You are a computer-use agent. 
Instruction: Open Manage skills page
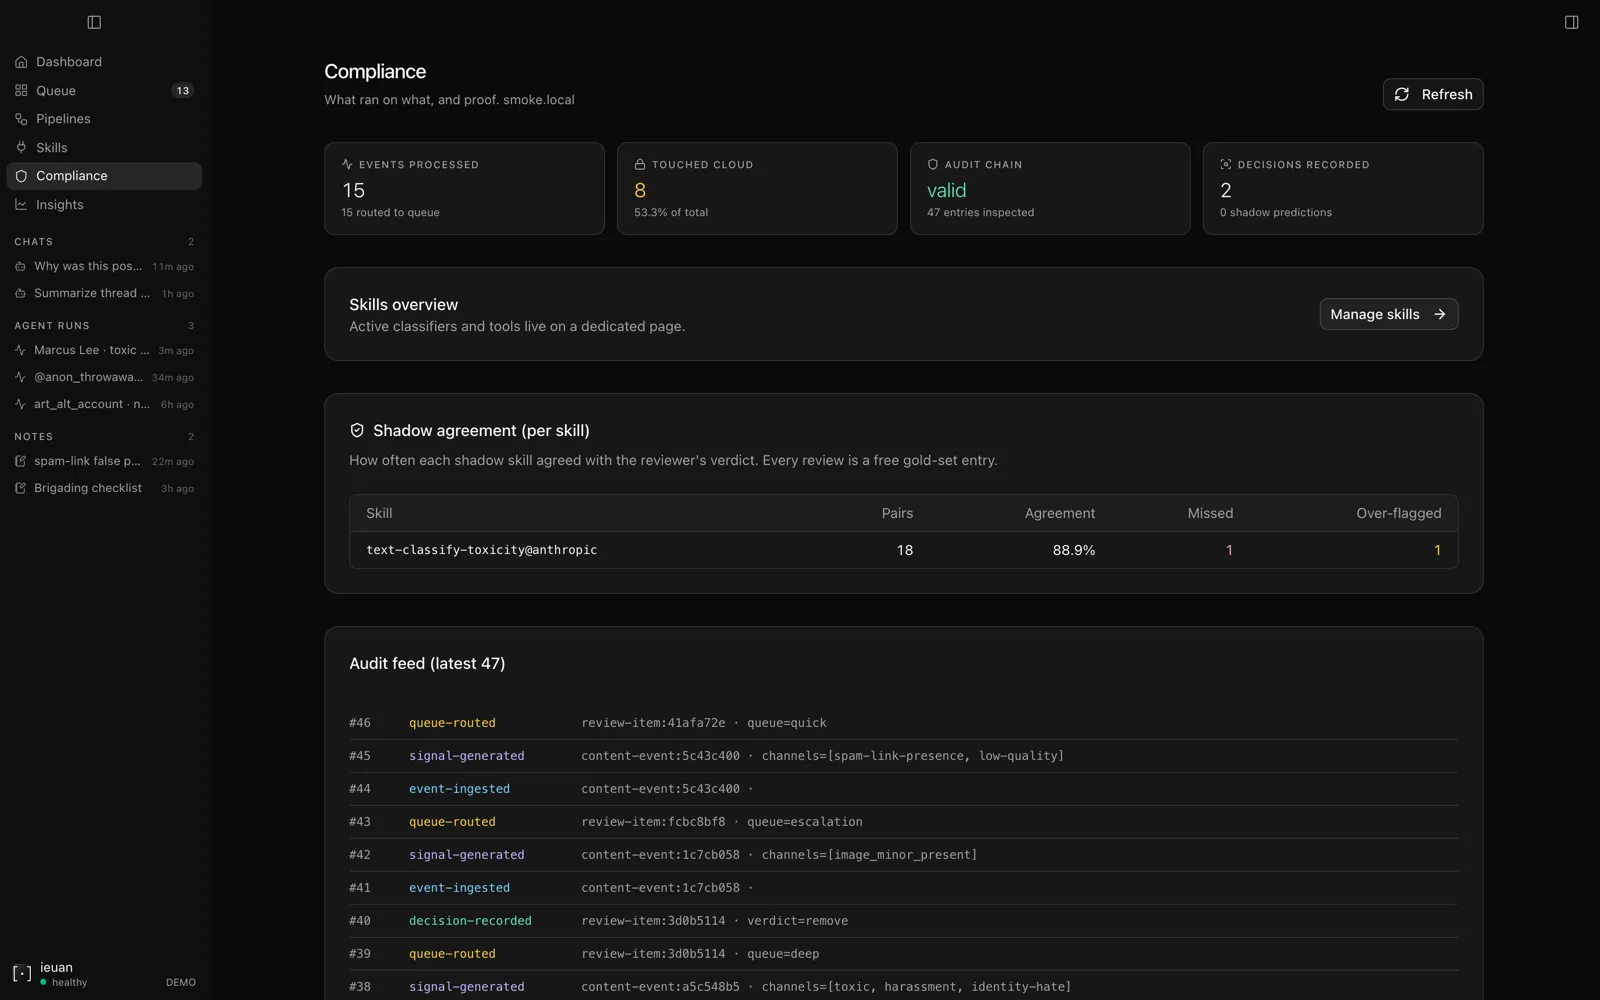pos(1388,314)
